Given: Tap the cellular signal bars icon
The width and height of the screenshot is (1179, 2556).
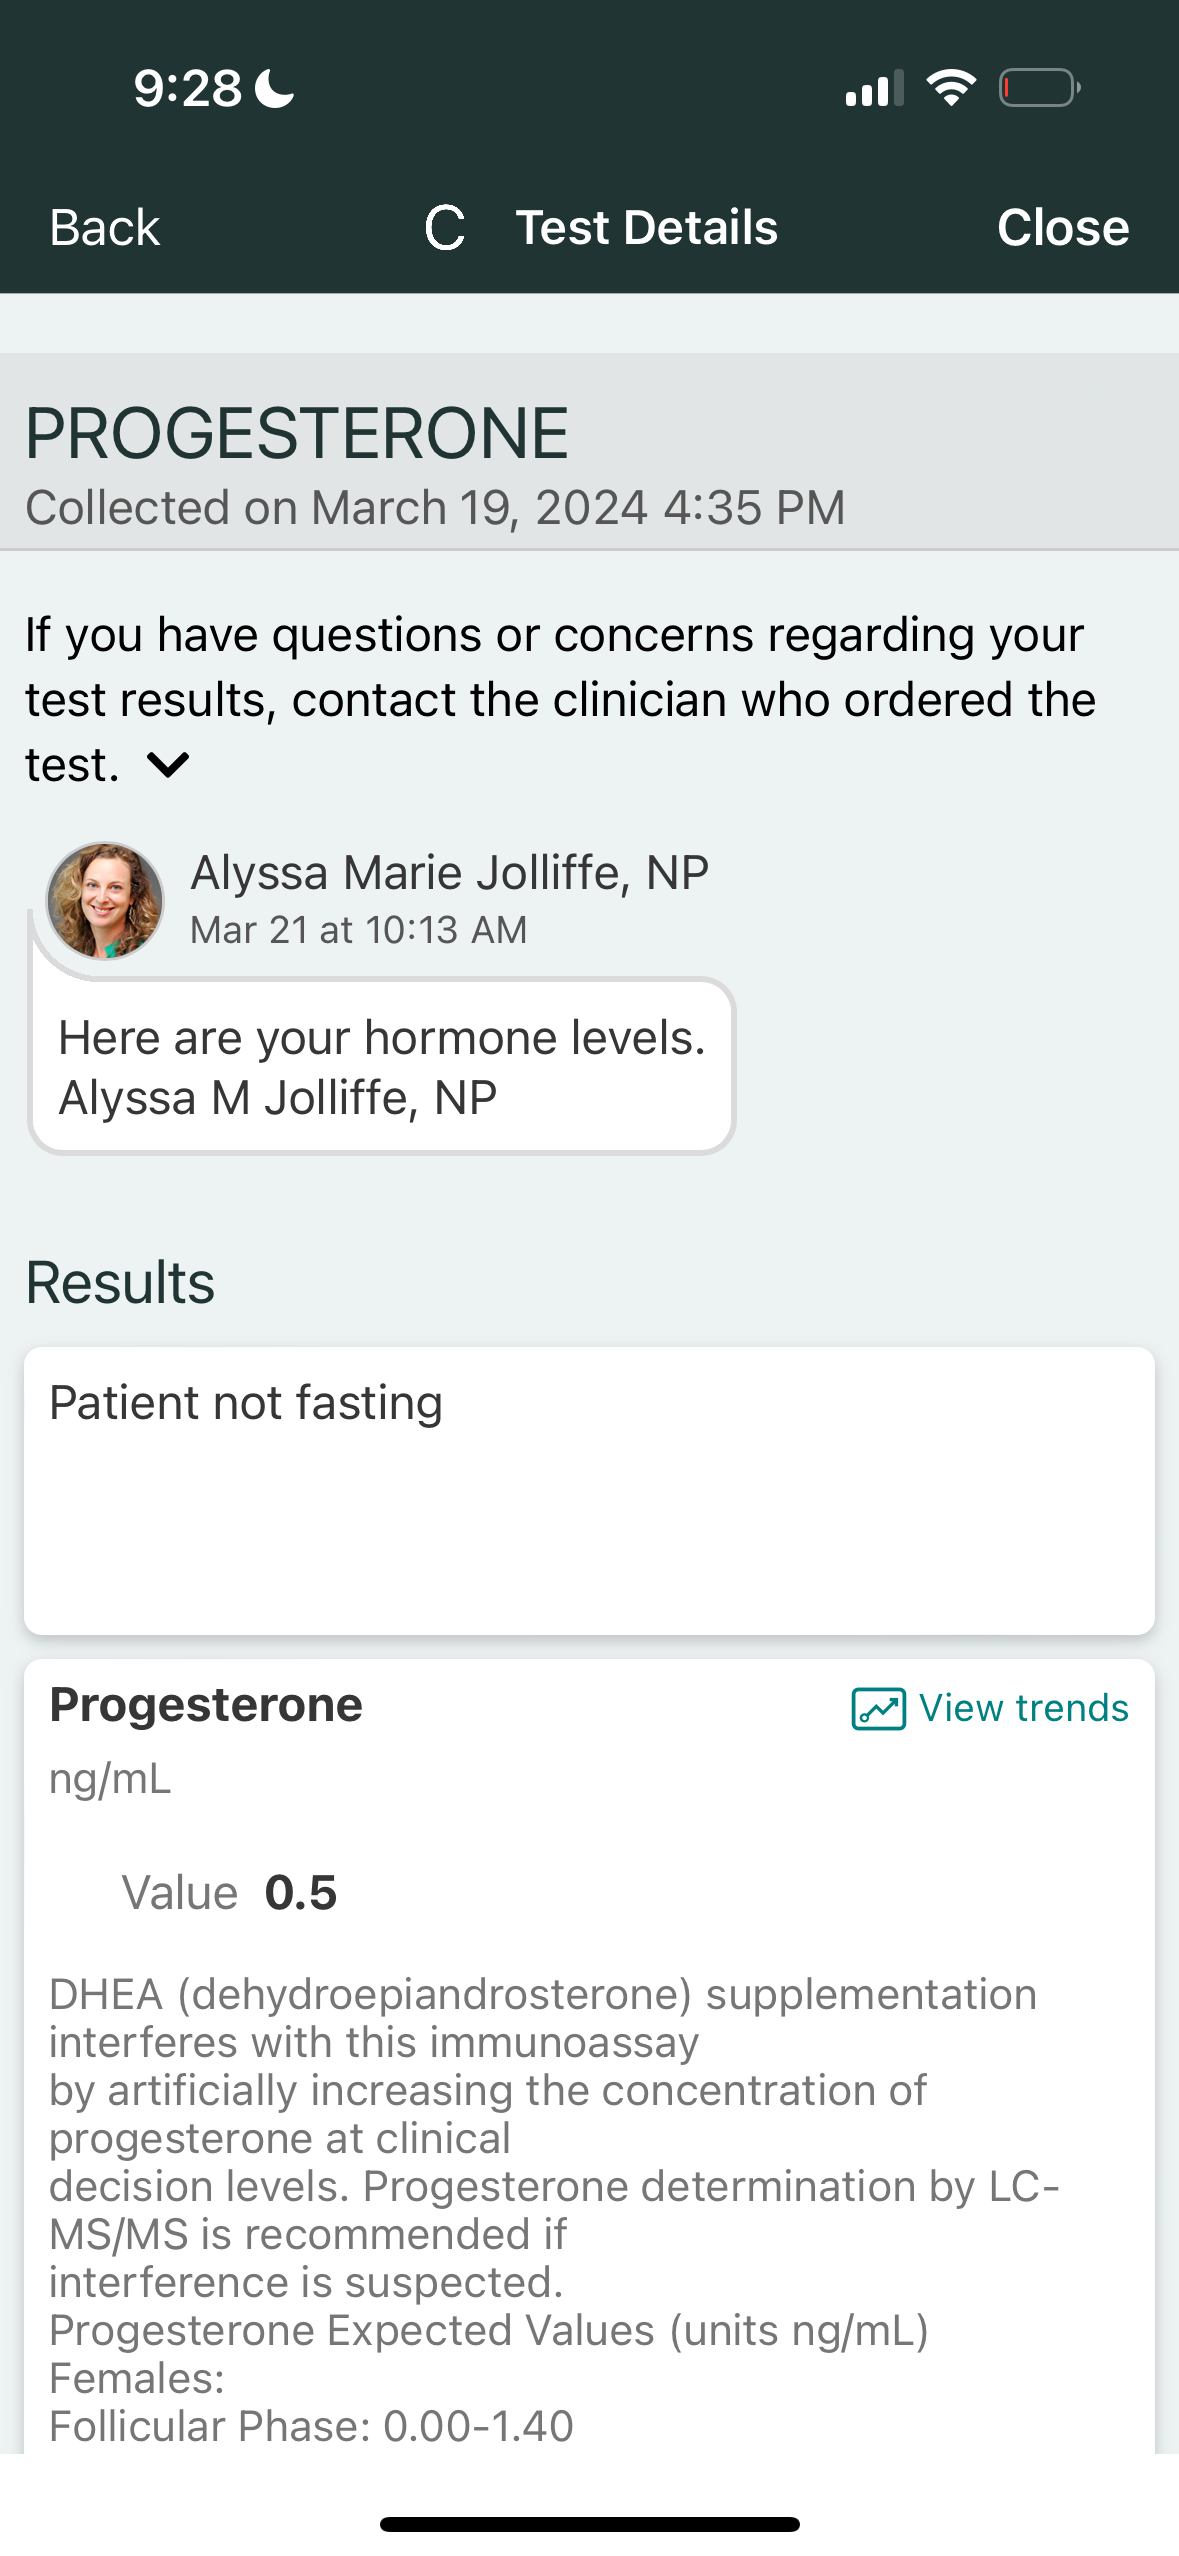Looking at the screenshot, I should tap(874, 89).
